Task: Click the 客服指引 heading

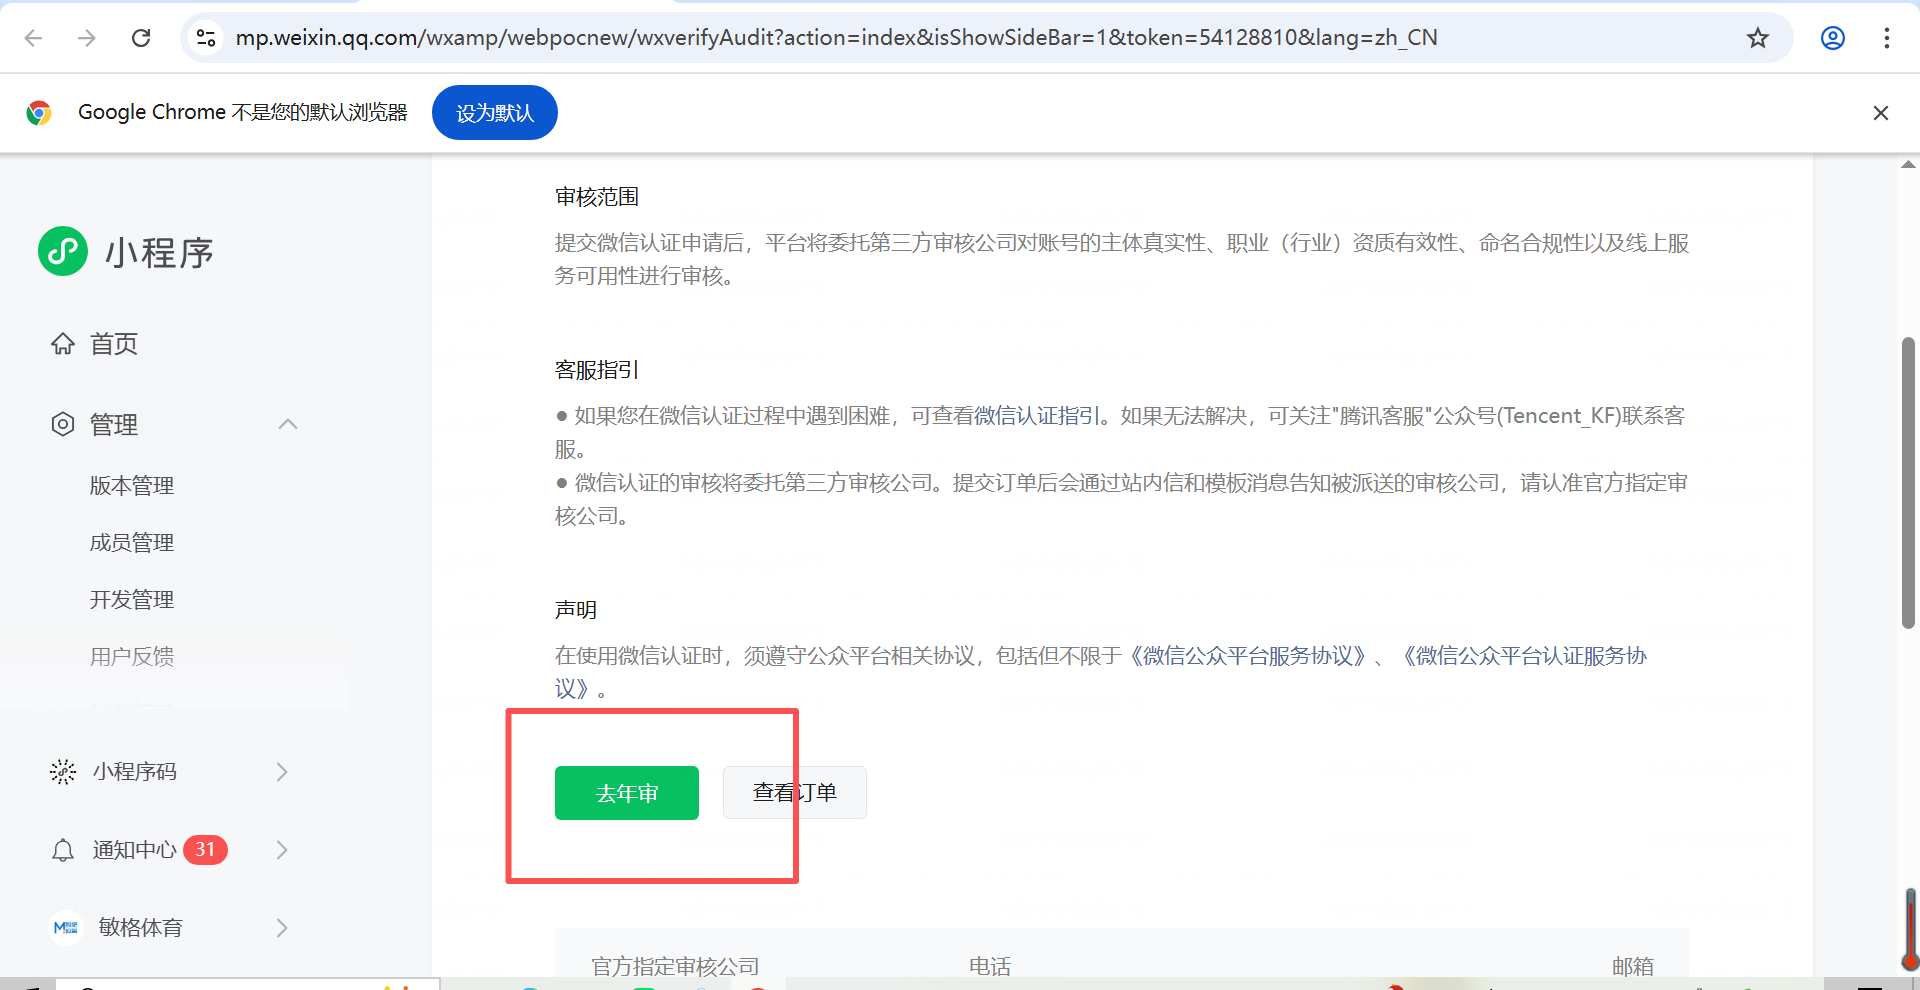Action: point(597,370)
